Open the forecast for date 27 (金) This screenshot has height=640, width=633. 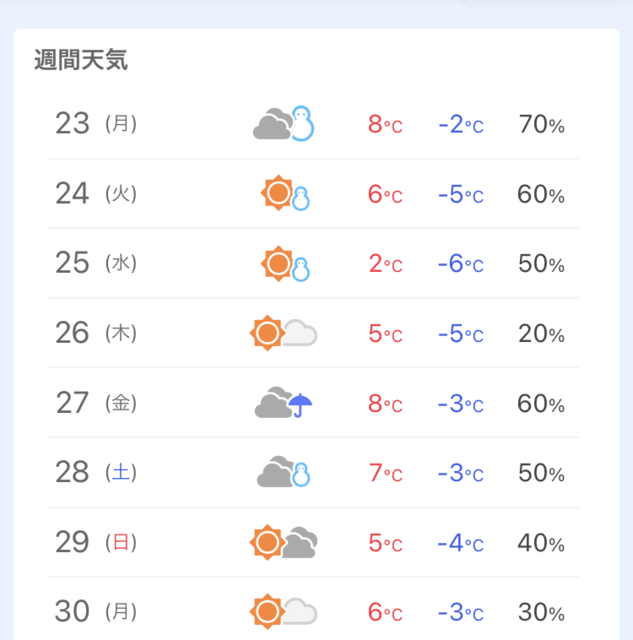pyautogui.click(x=96, y=404)
